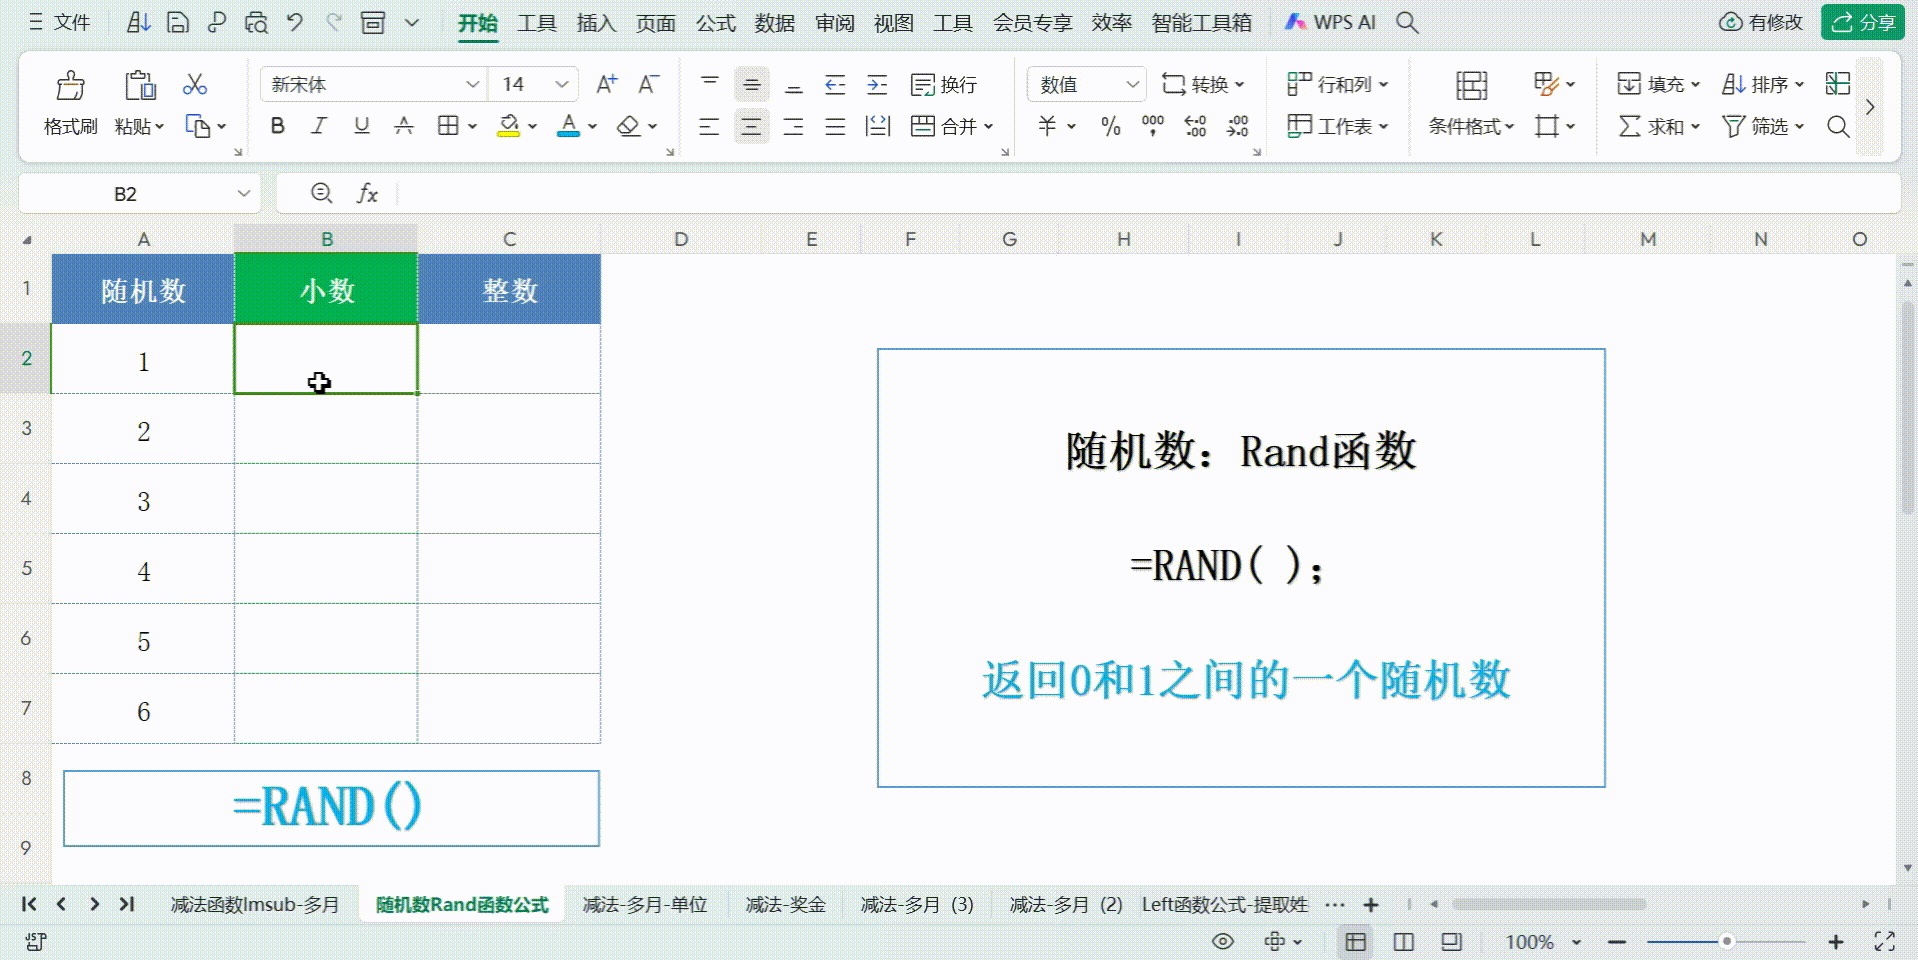
Task: Switch to the 减法-奖金 sheet tab
Action: [785, 904]
